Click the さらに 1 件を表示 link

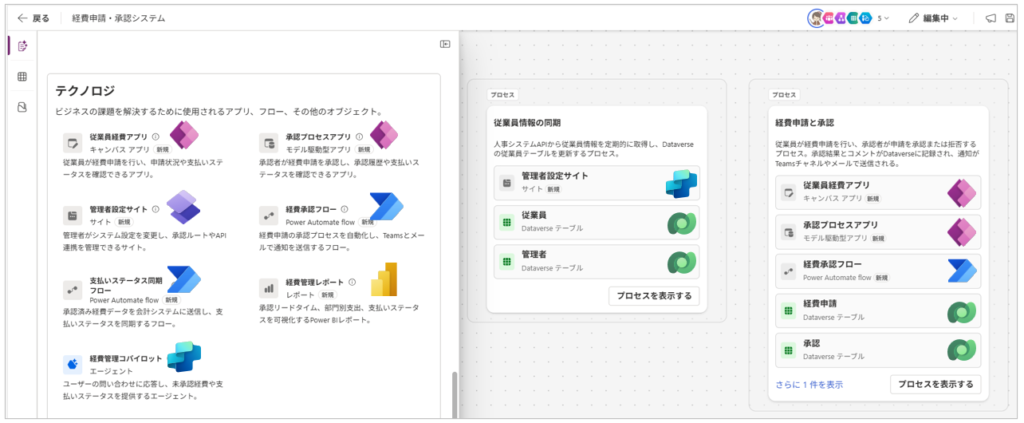[x=808, y=384]
